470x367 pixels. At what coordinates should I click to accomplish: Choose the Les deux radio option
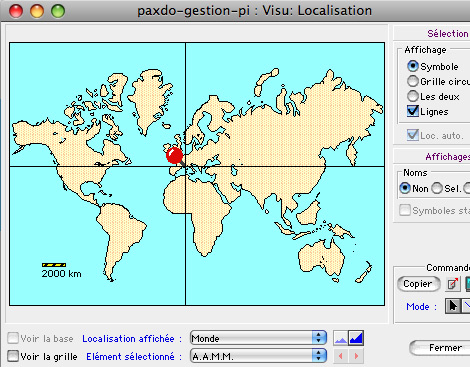click(413, 96)
